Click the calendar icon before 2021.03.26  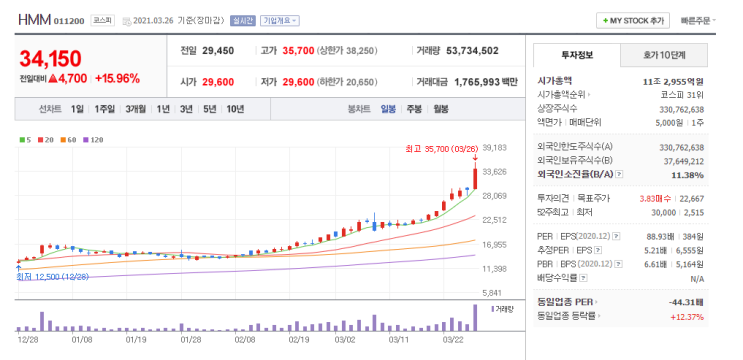pyautogui.click(x=126, y=21)
